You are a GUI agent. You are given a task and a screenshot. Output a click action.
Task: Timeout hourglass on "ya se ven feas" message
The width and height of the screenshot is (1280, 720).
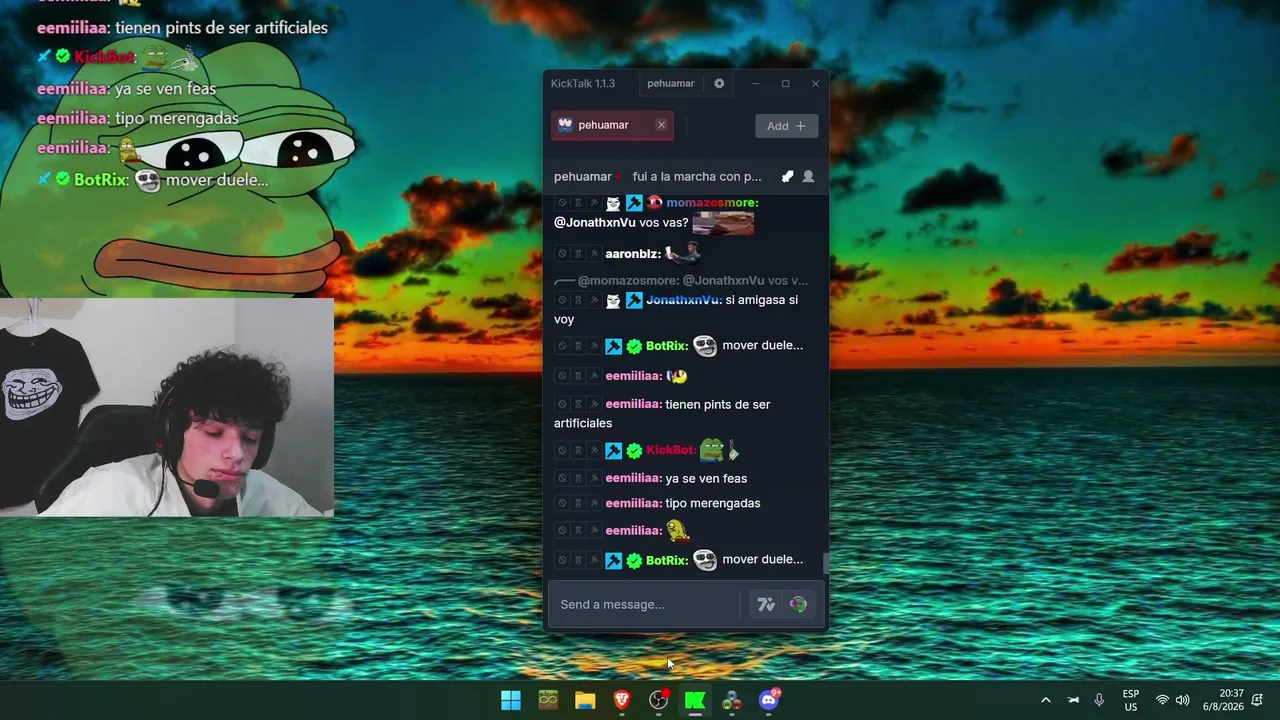click(x=578, y=478)
